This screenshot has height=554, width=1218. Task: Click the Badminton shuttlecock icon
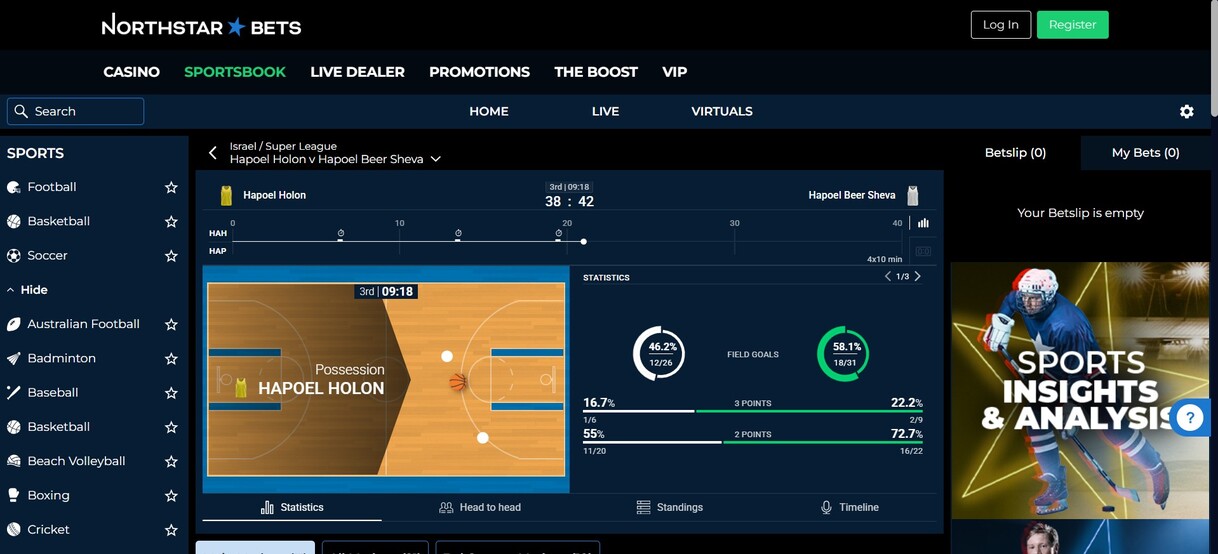point(14,358)
